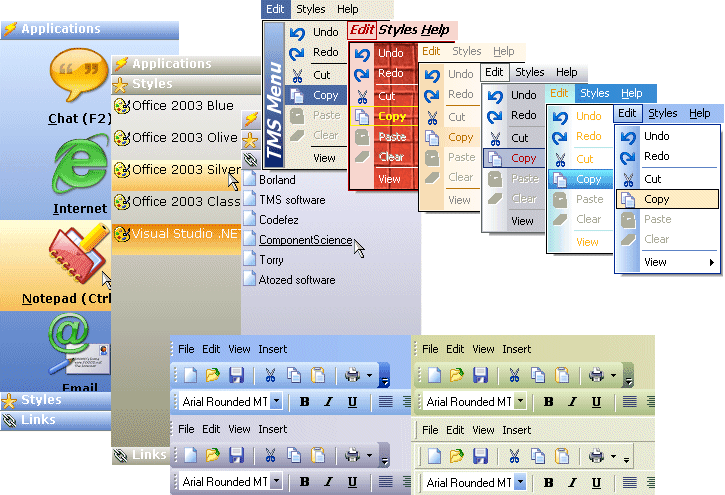This screenshot has width=725, height=495.
Task: Toggle Underline in the silver toolbar
Action: 352,482
